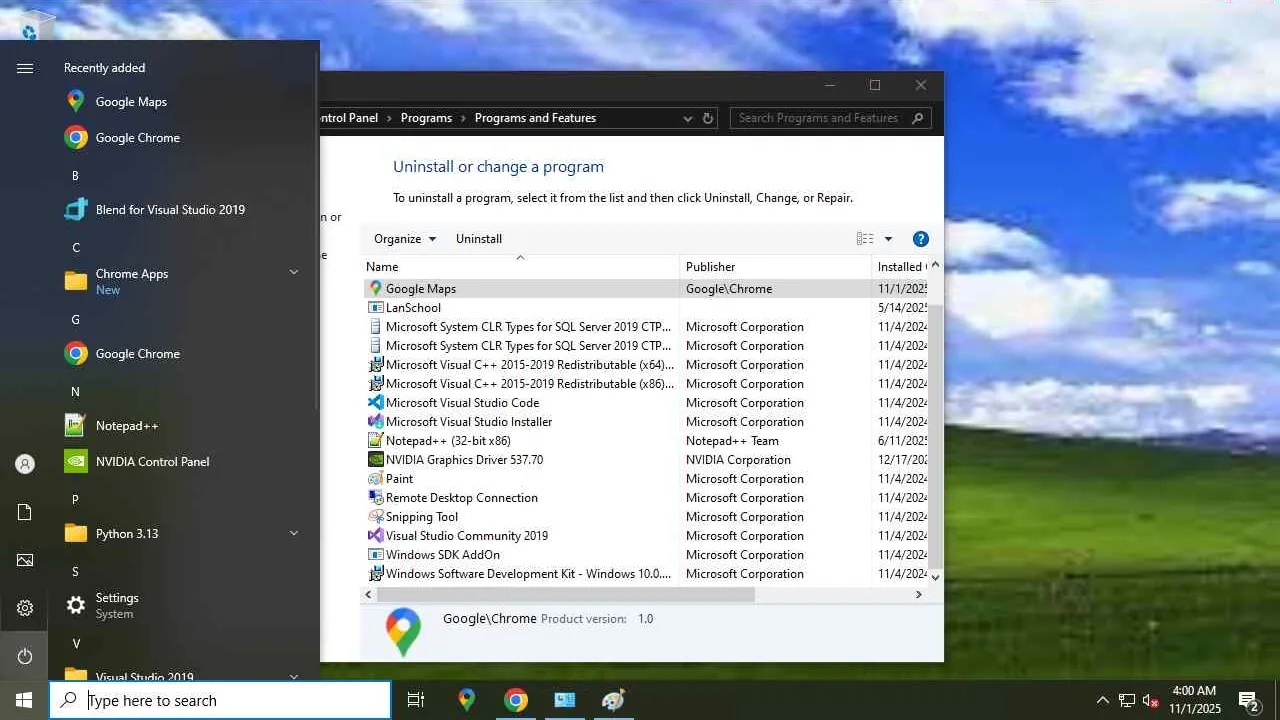Switch to the Paint taskbar icon
The height and width of the screenshot is (720, 1280).
coord(614,700)
